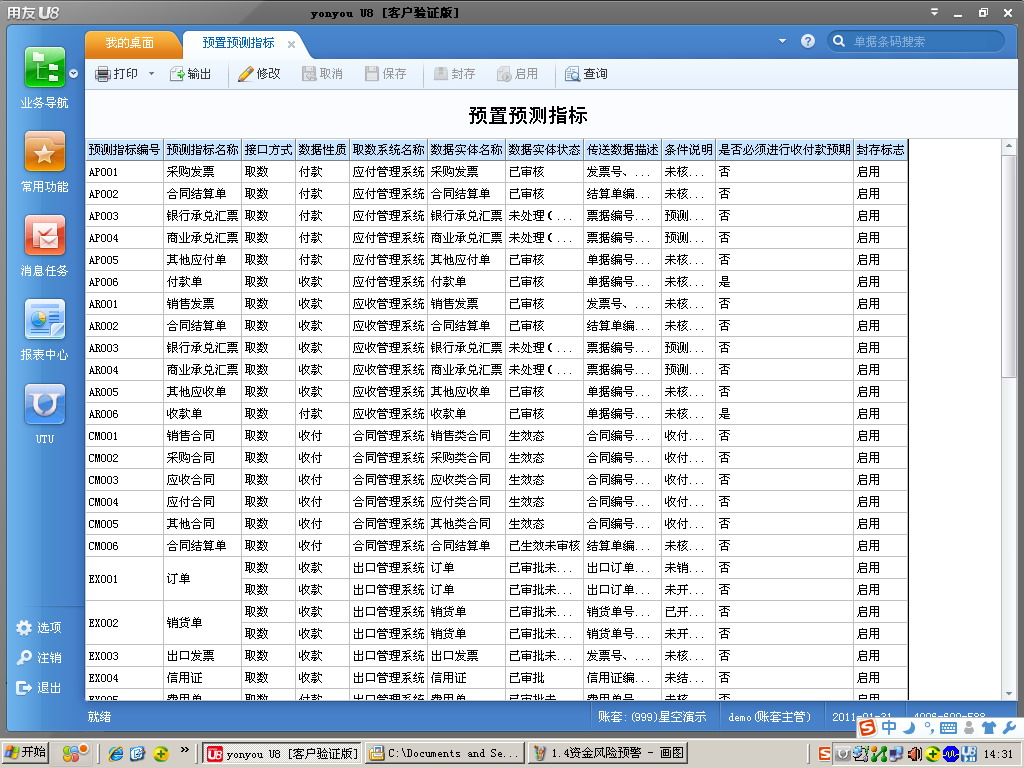Run 查询 query from the toolbar
Viewport: 1024px width, 768px height.
pos(586,74)
